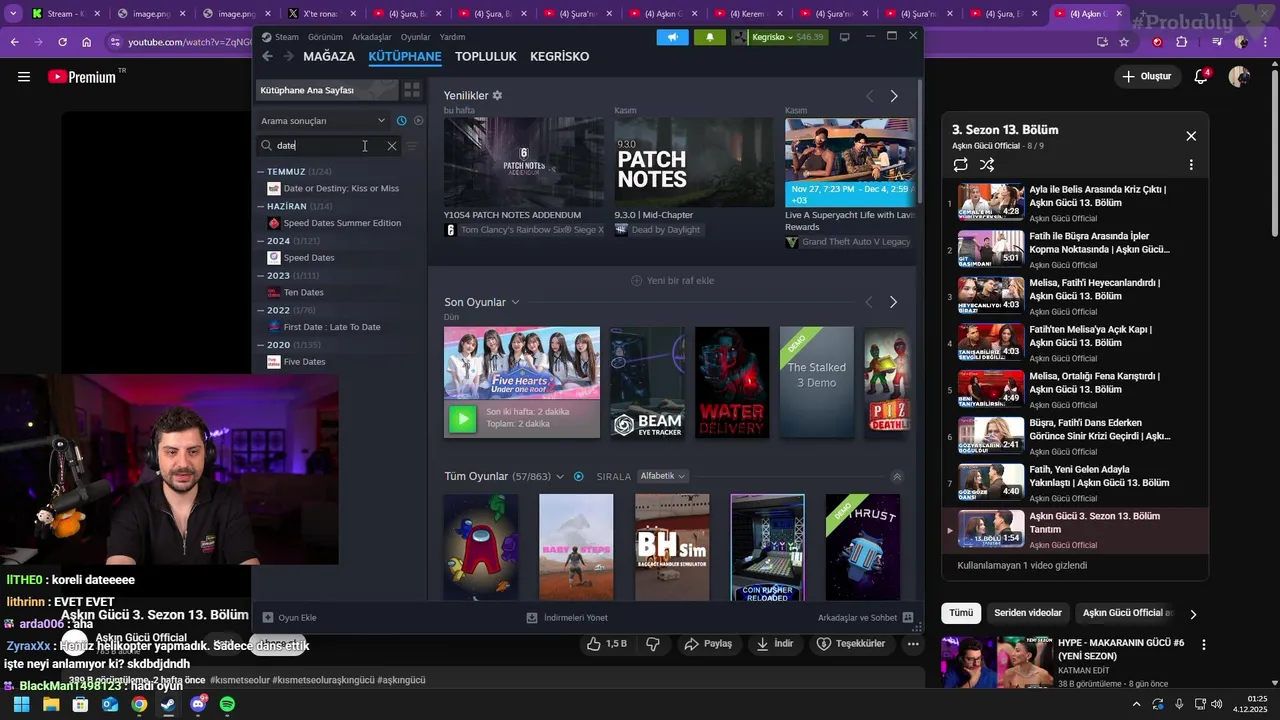
Task: Open Oyunlar menu
Action: pos(415,37)
